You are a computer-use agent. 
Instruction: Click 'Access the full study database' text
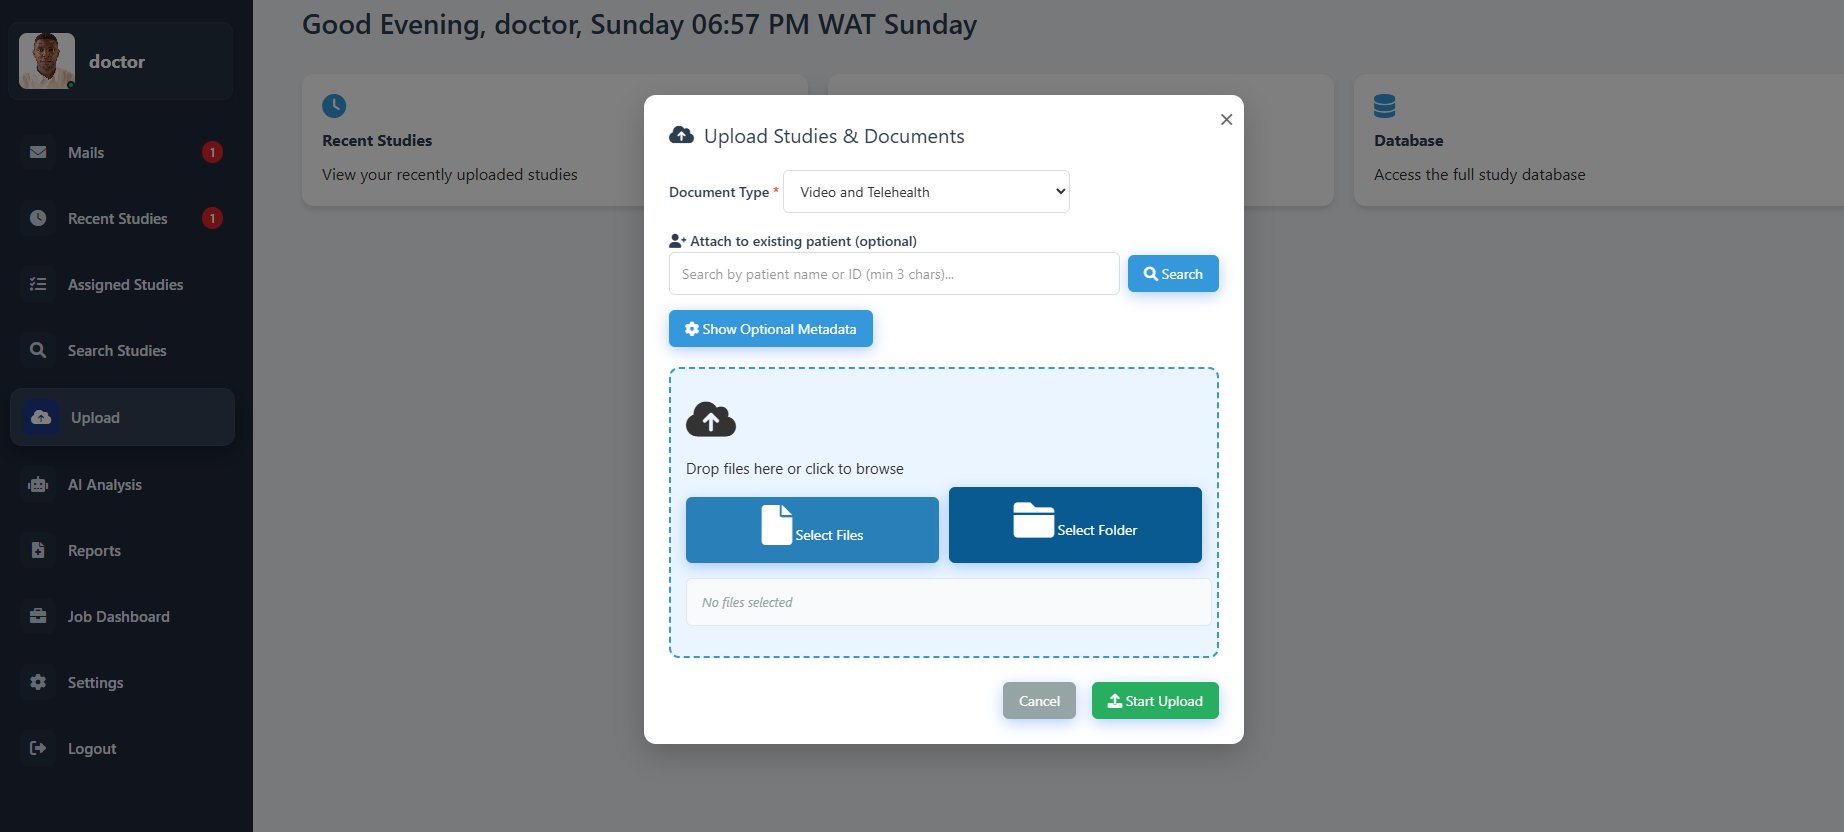click(x=1480, y=175)
